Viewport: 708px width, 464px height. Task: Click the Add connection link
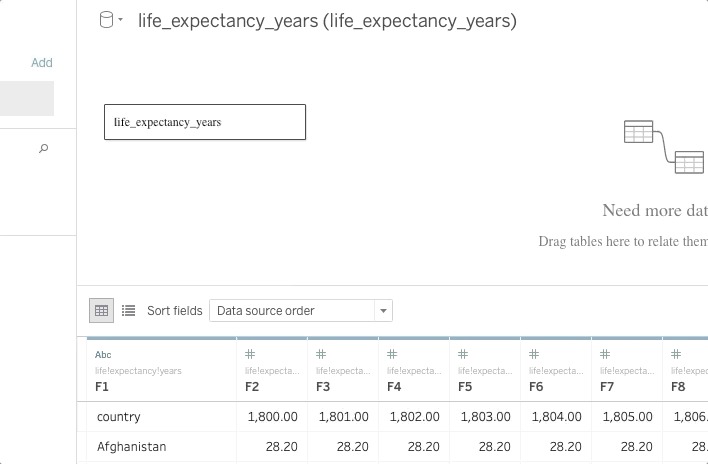41,62
